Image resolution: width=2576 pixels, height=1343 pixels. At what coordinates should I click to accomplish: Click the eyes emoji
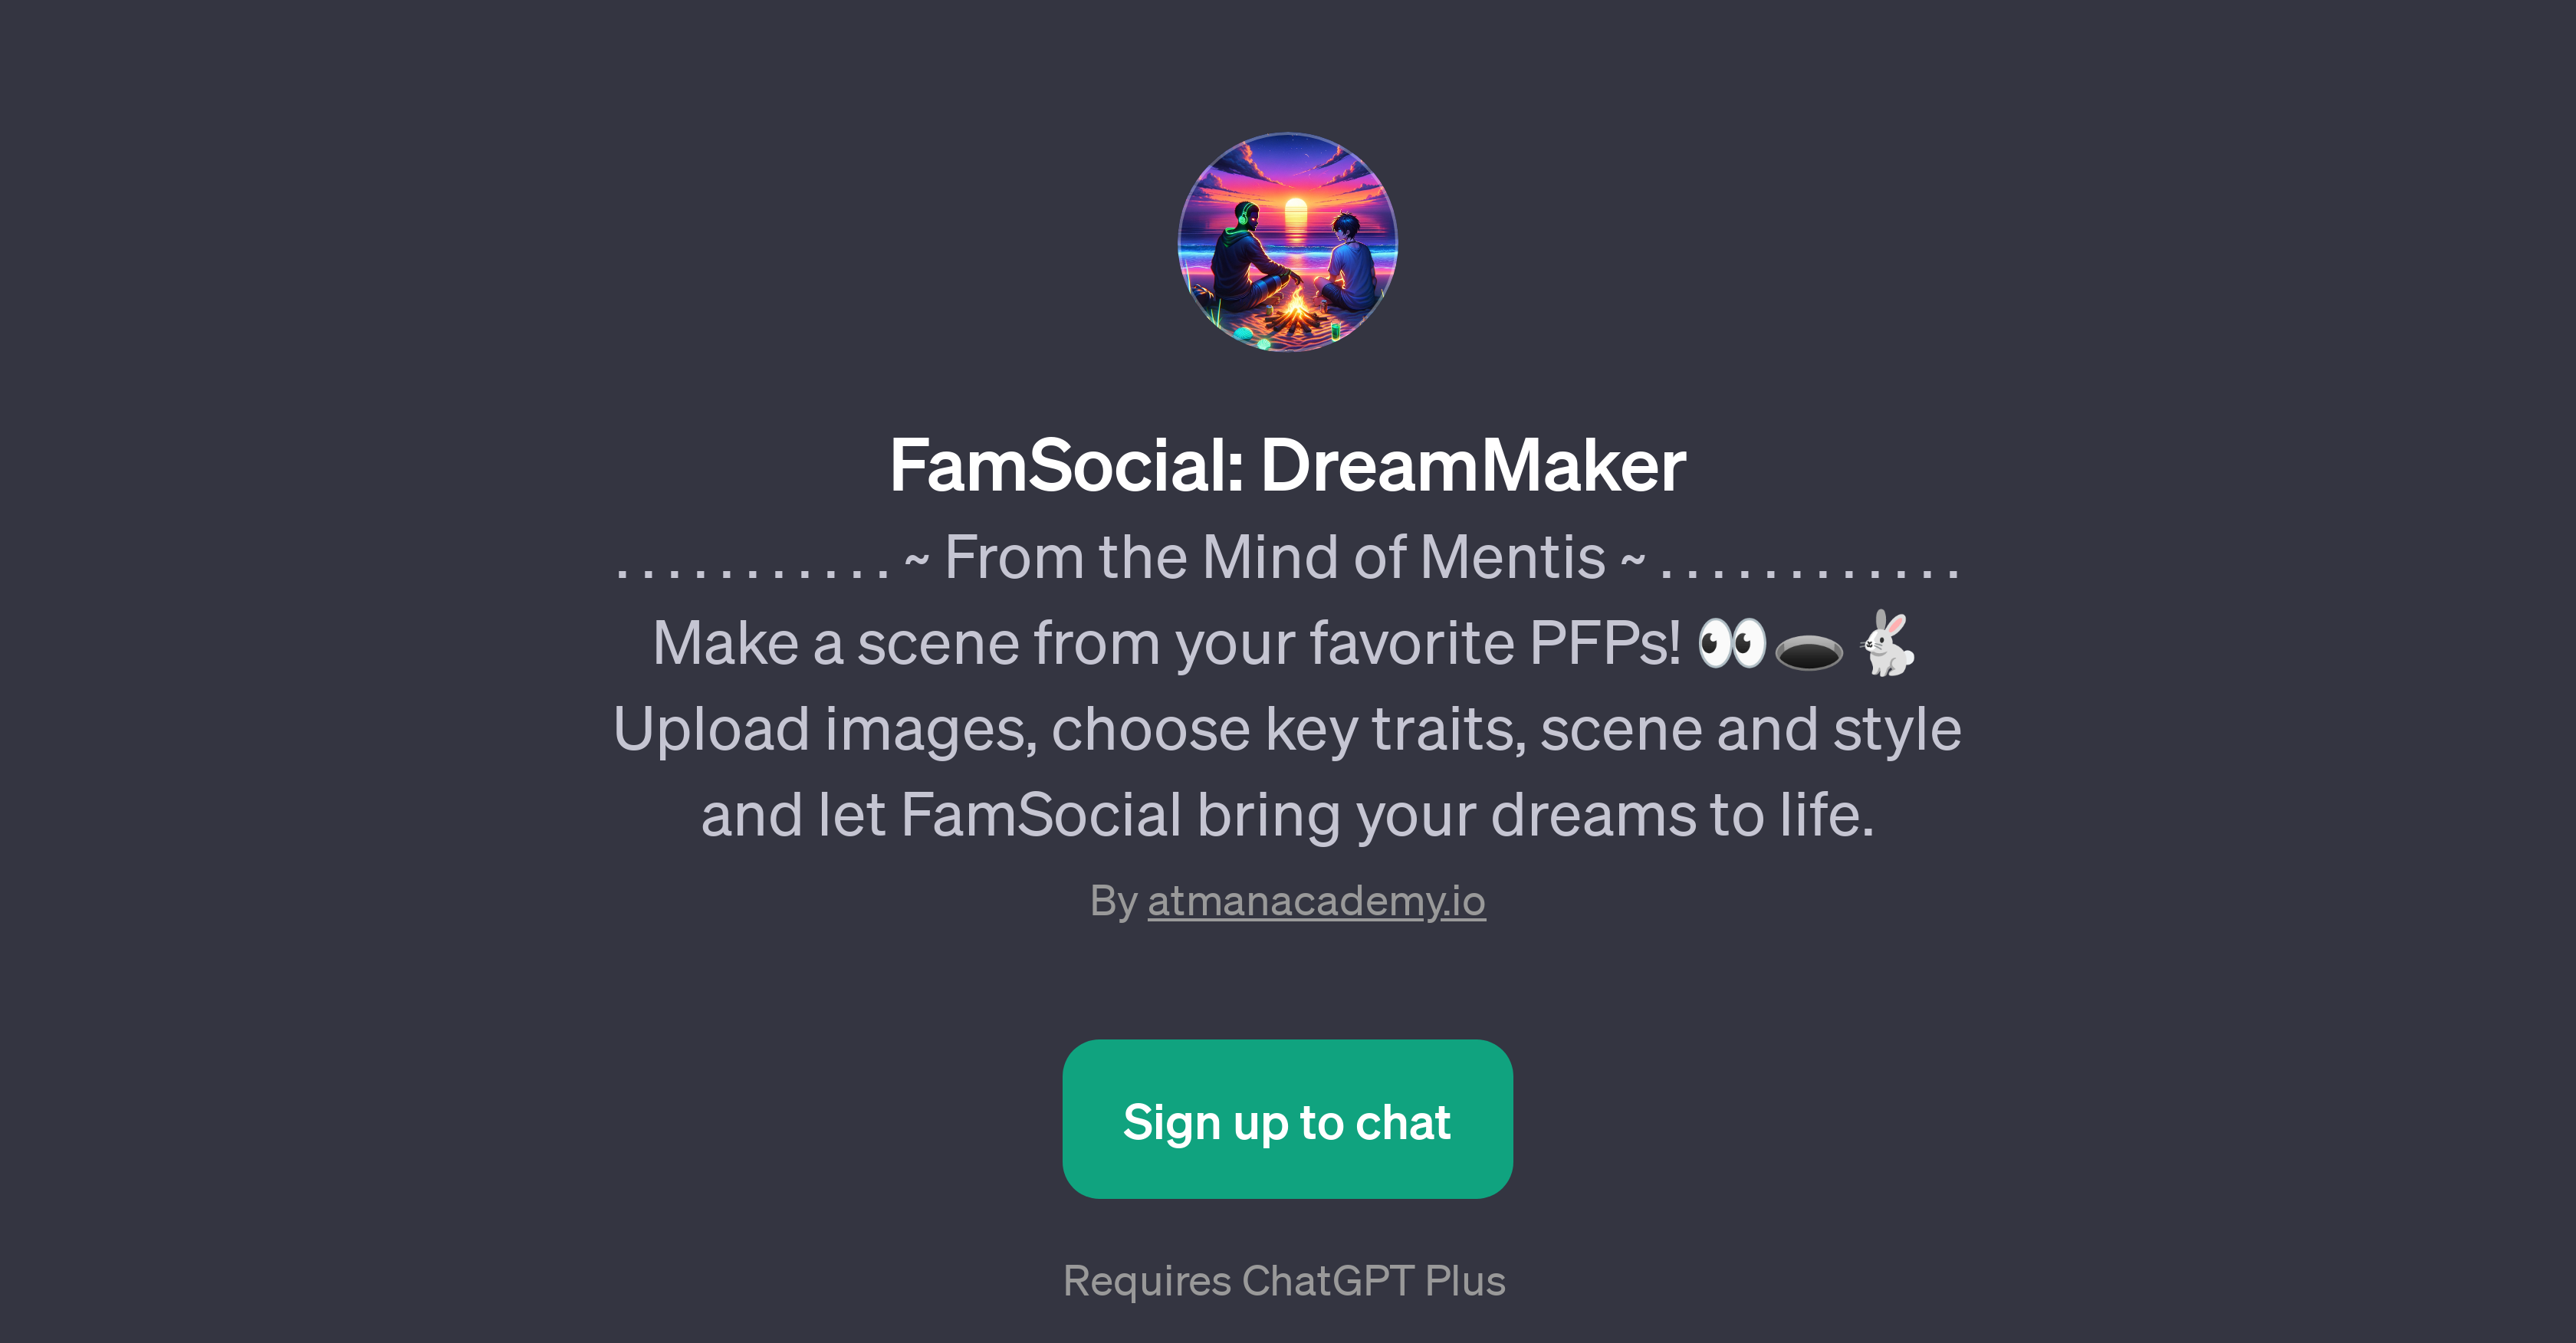click(x=1732, y=643)
